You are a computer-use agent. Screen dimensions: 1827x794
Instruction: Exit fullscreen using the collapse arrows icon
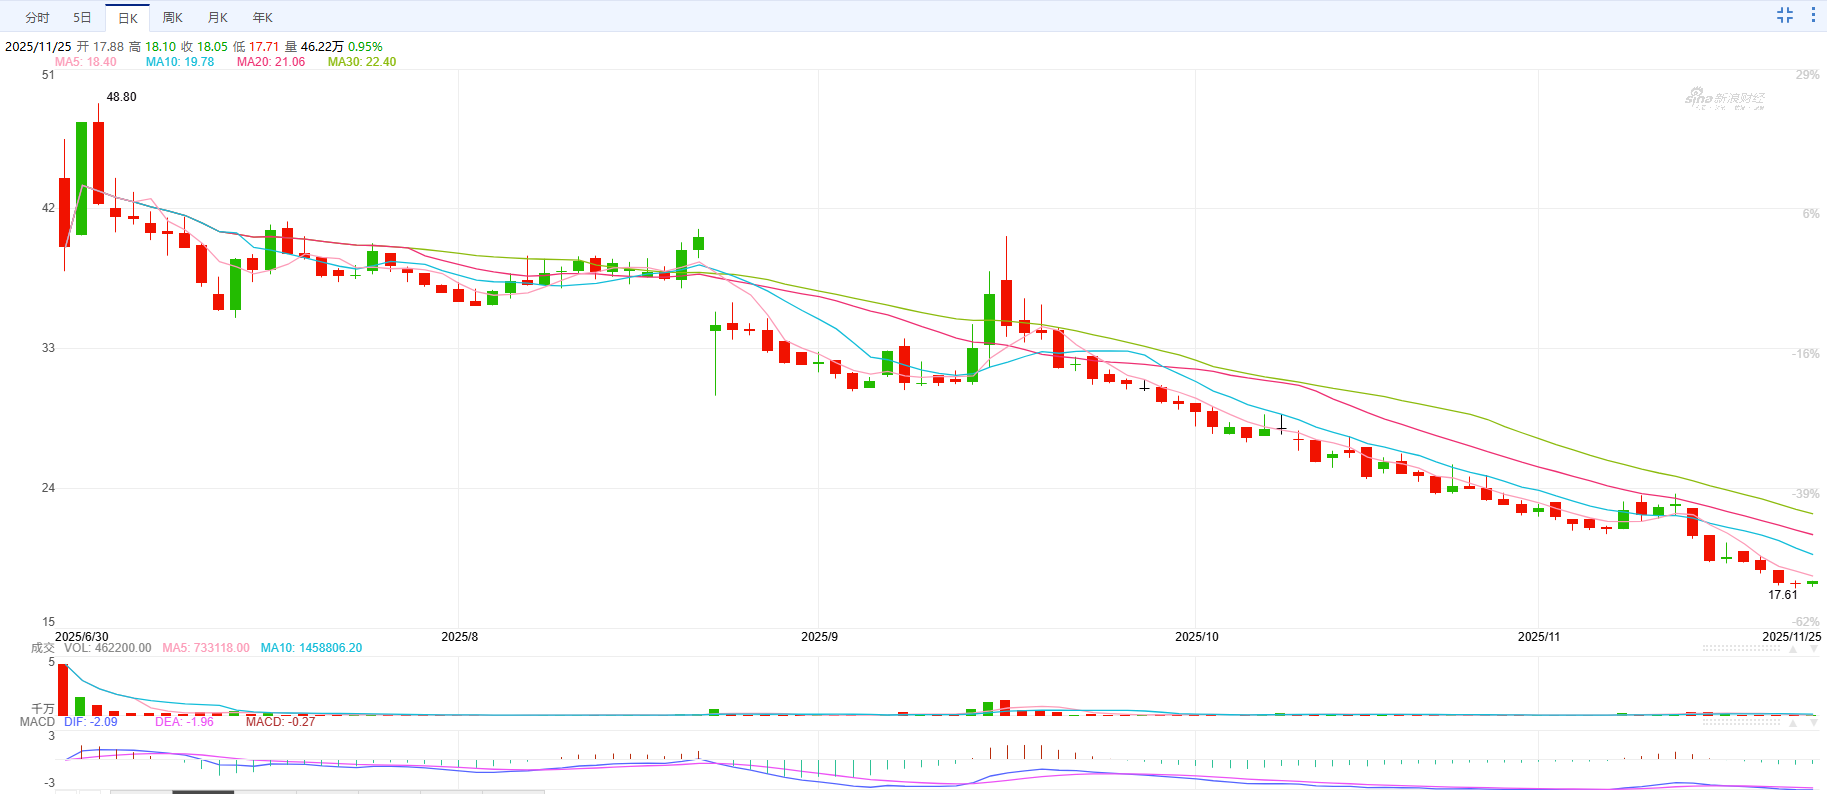pos(1785,15)
